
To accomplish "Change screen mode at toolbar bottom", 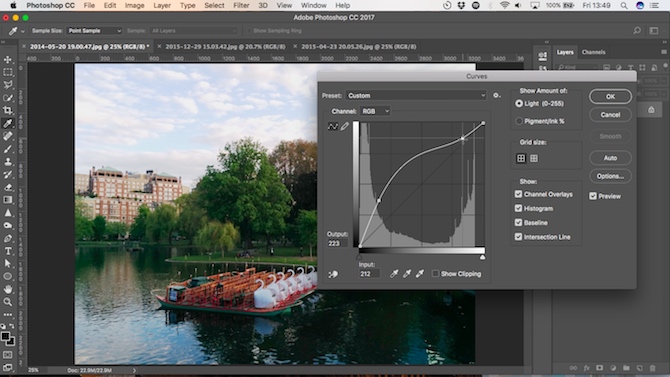I will click(8, 367).
